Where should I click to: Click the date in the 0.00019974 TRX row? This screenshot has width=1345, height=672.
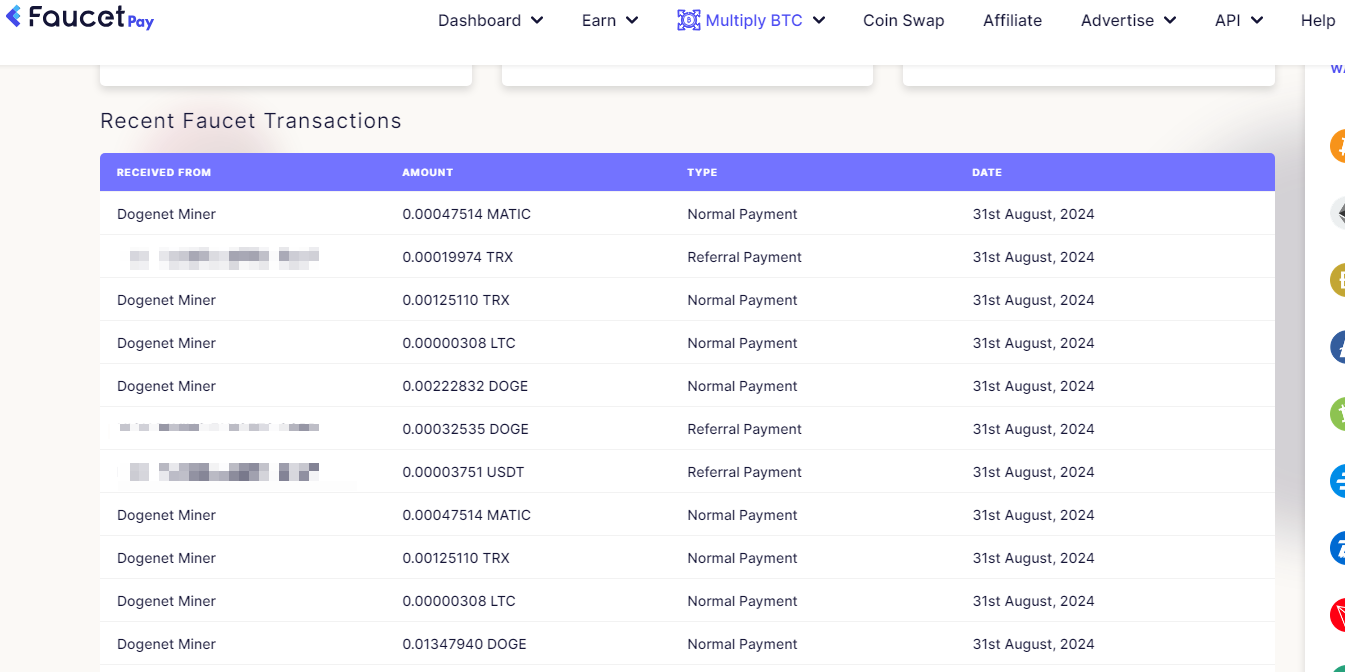[x=1033, y=257]
